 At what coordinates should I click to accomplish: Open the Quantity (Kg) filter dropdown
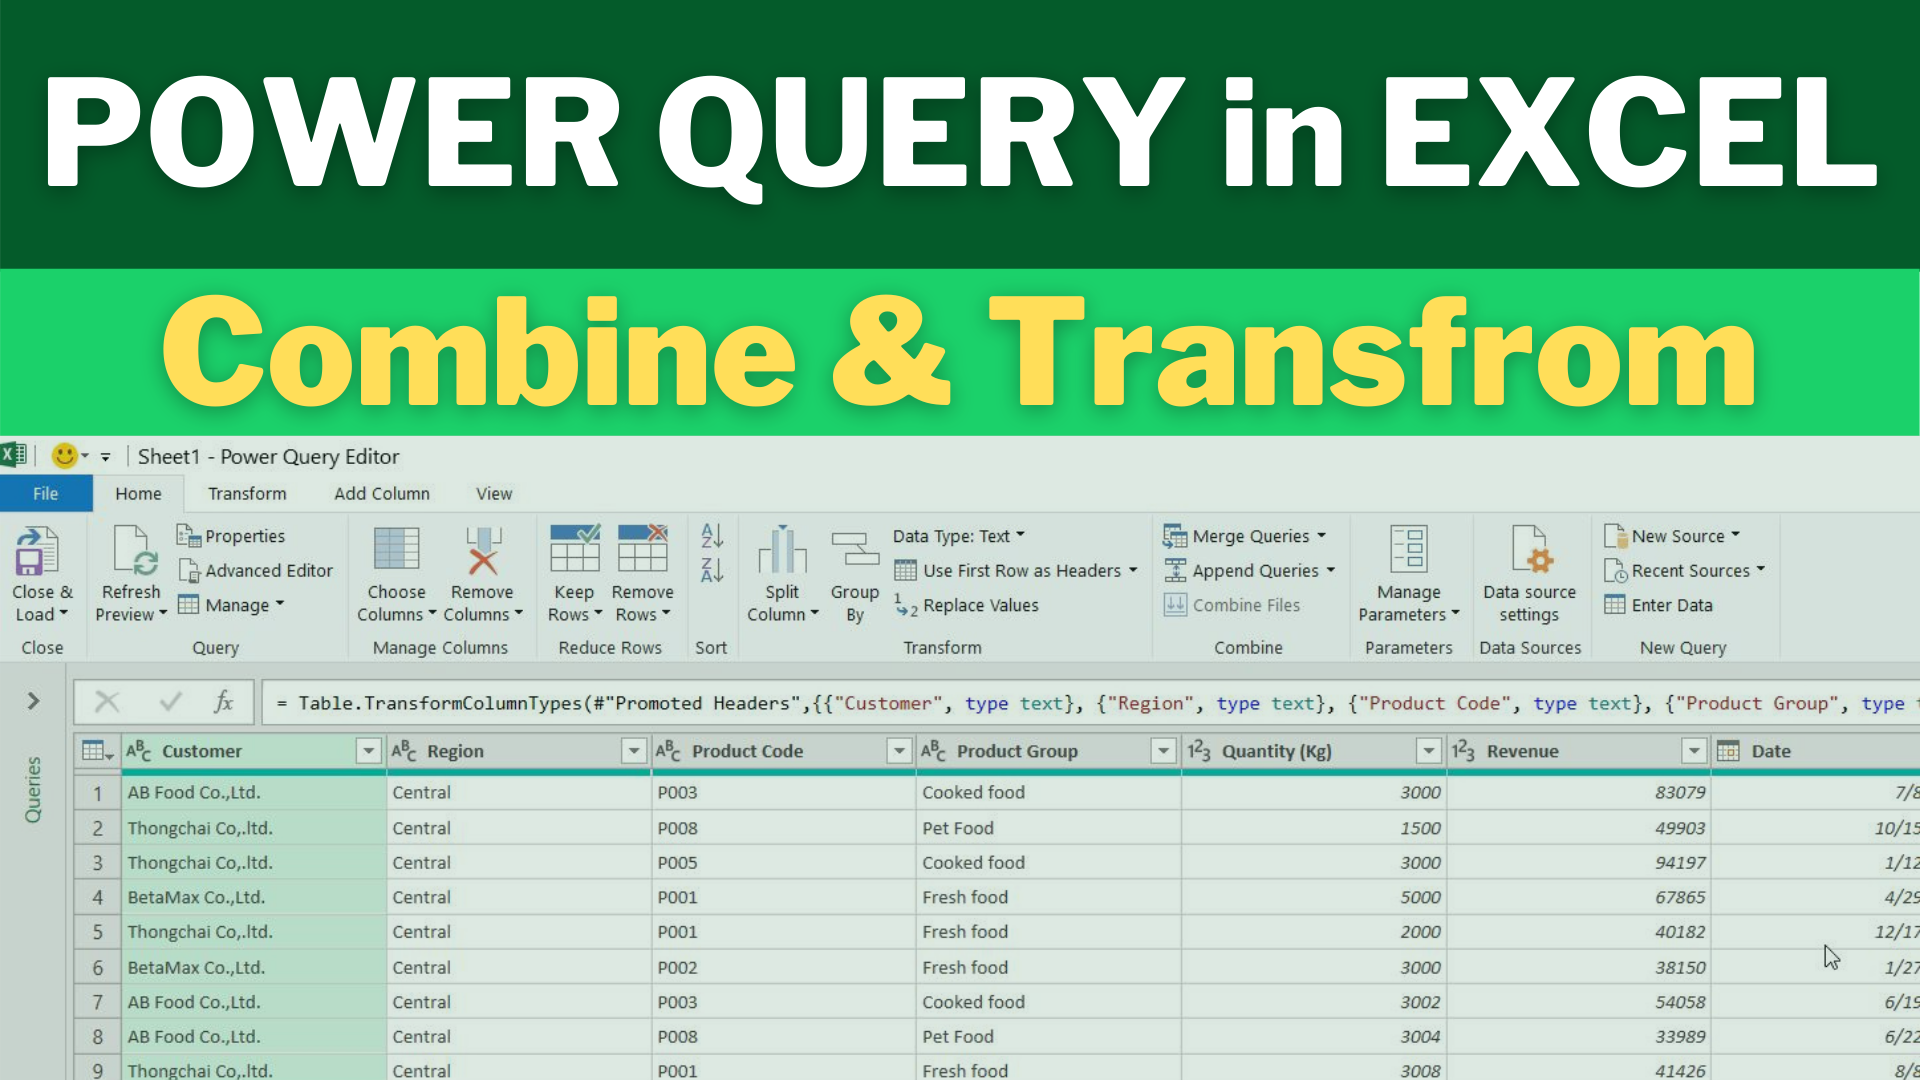(x=1429, y=751)
